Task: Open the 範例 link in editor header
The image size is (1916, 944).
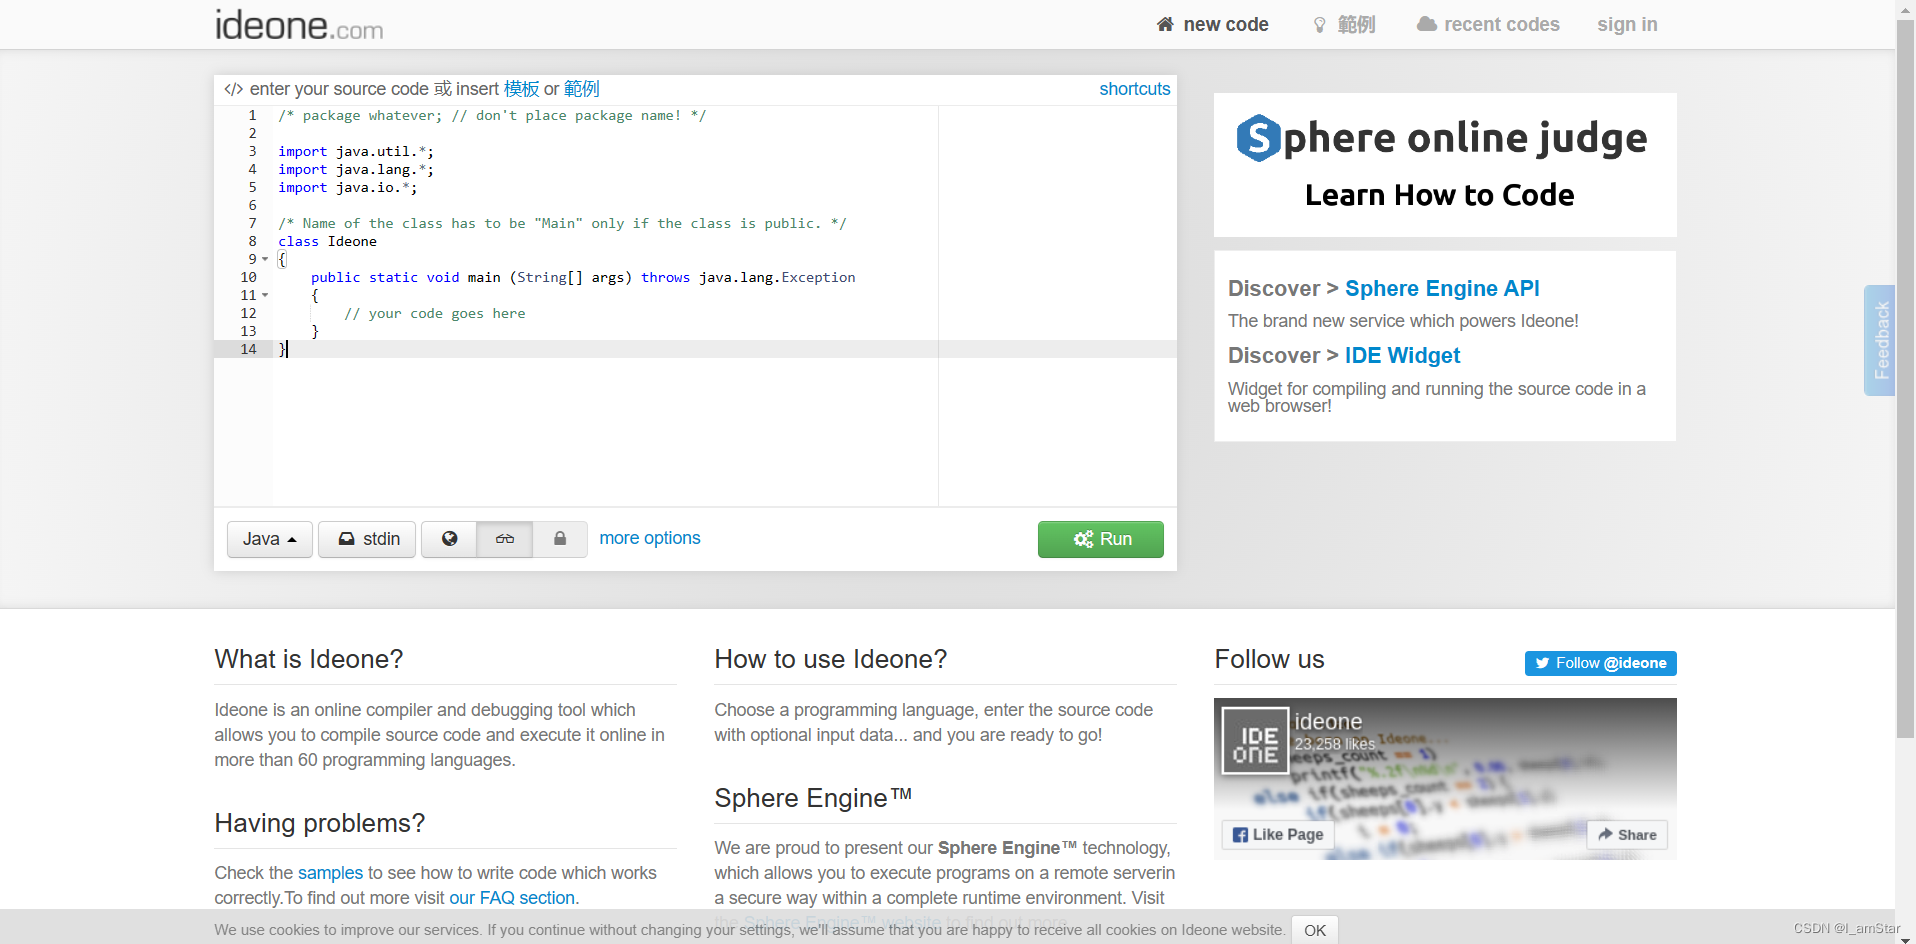Action: 581,89
